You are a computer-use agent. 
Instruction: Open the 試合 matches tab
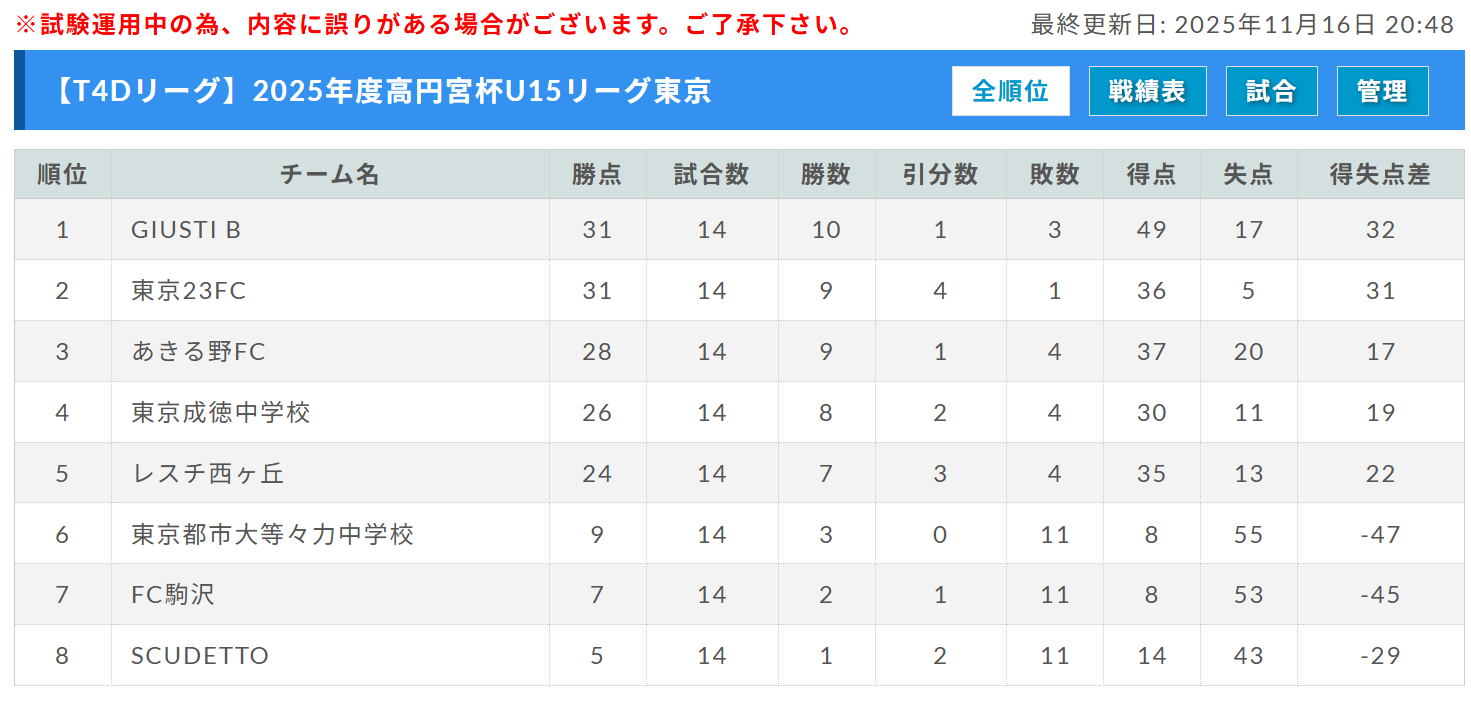[x=1271, y=92]
